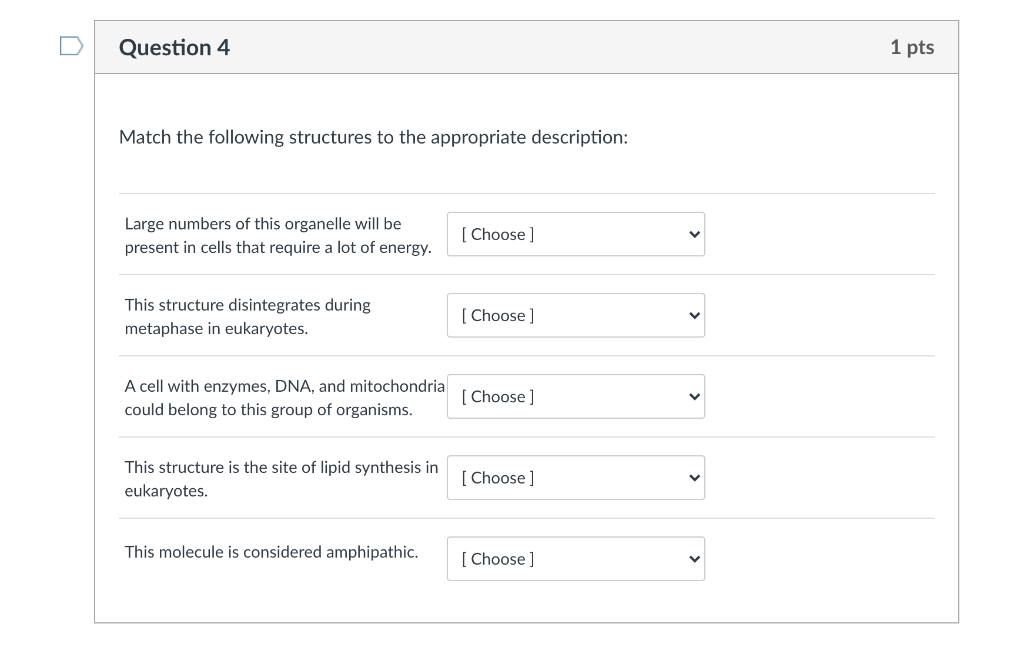Image resolution: width=1024 pixels, height=667 pixels.
Task: Click chevron arrow on the lipid synthesis dropdown
Action: pos(694,477)
